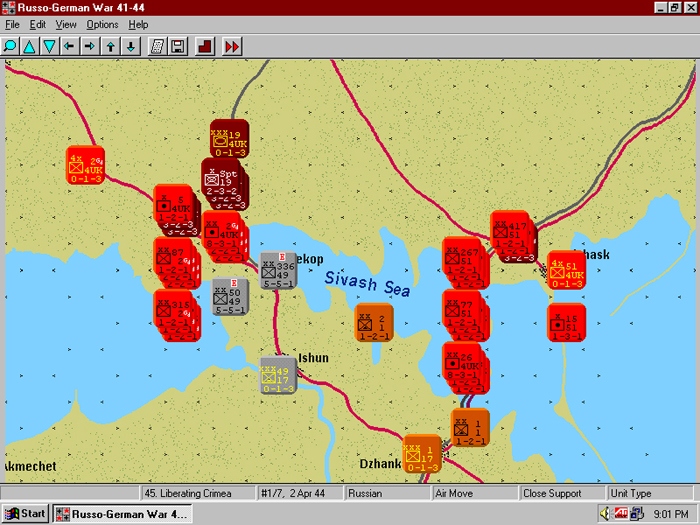Click the Russo-German War taskbar button
Screen dimensions: 700x525
click(123, 514)
